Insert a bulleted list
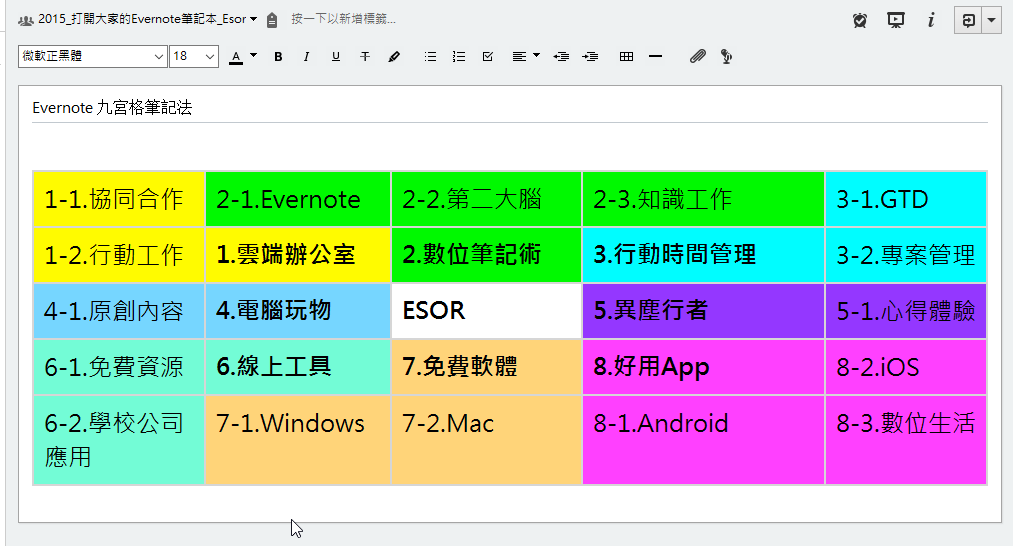Screen dimensions: 1013x546 (430, 57)
